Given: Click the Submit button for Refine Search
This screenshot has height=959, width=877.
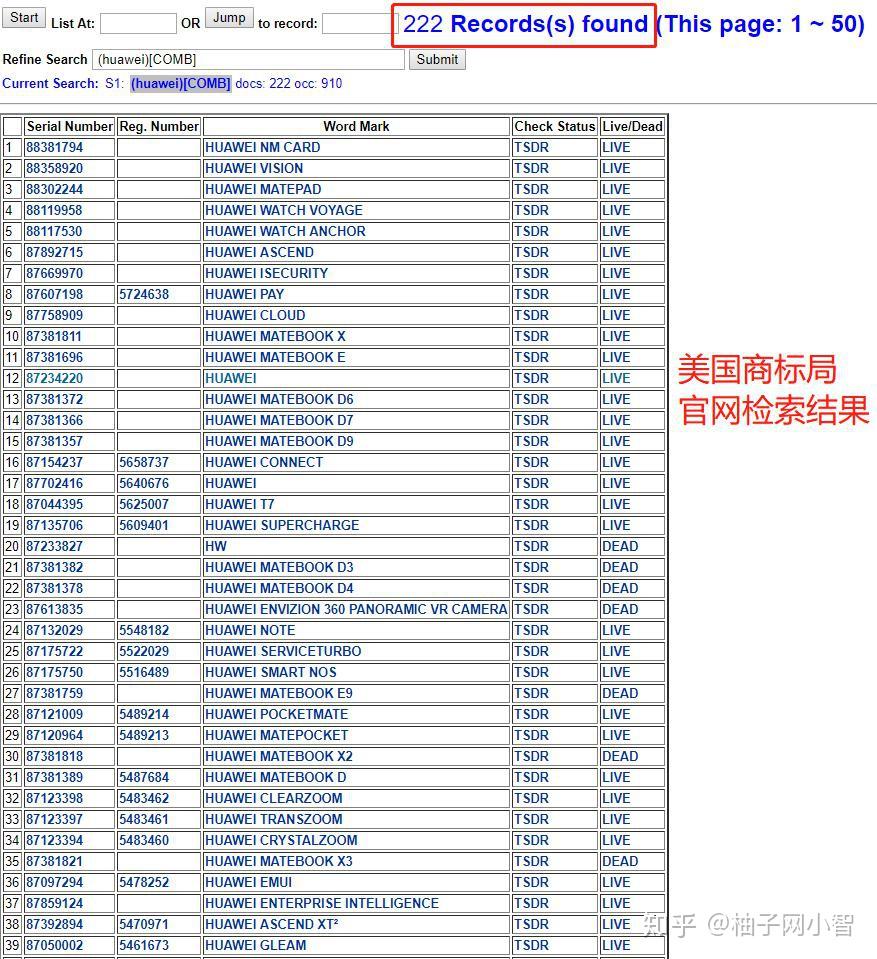Looking at the screenshot, I should [437, 59].
